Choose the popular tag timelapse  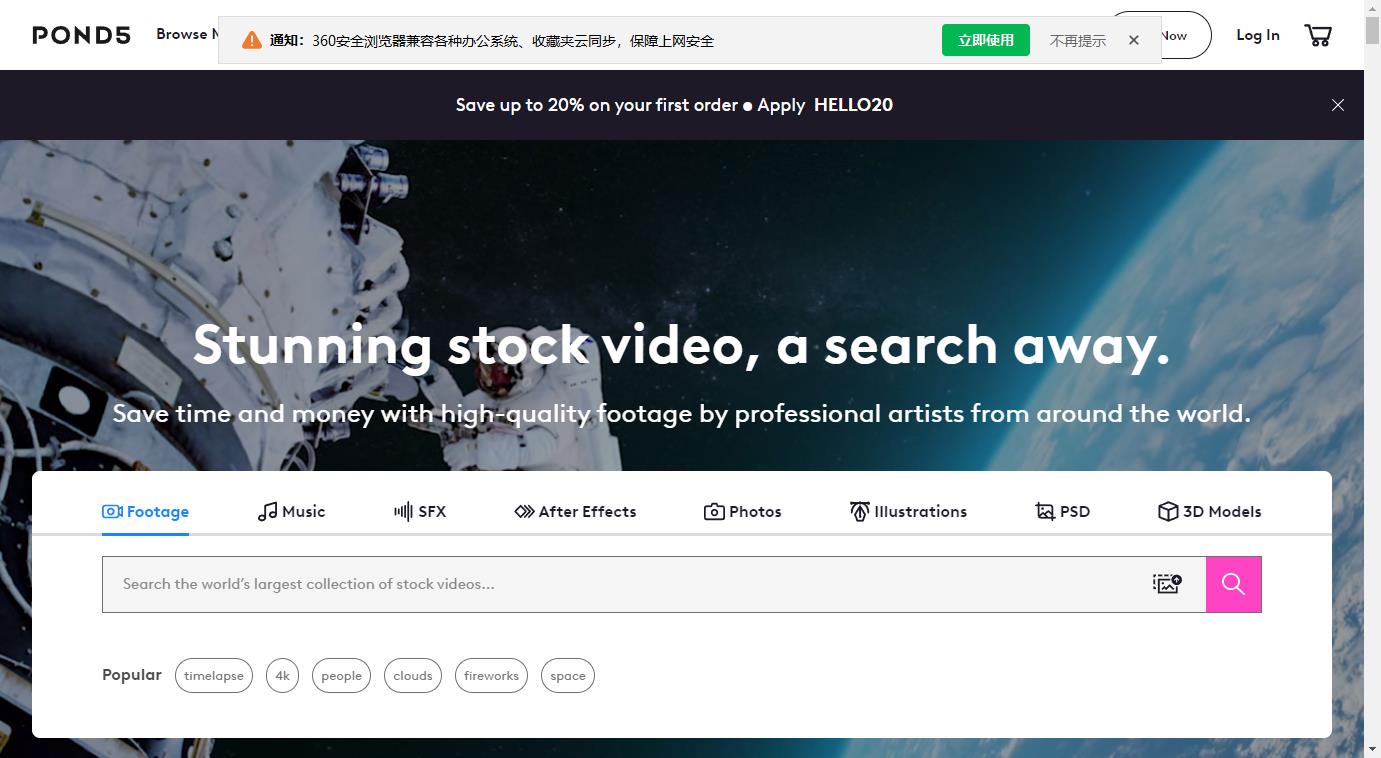tap(214, 676)
